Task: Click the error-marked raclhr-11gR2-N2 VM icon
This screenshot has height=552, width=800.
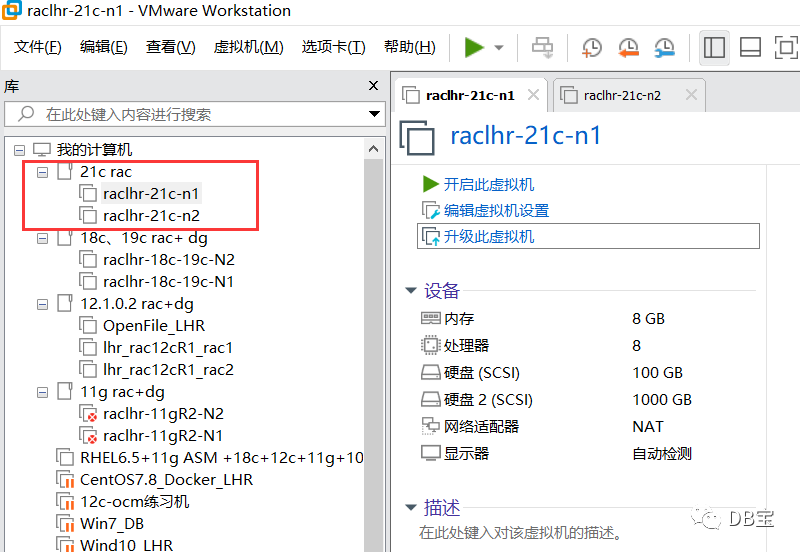Action: (88, 414)
